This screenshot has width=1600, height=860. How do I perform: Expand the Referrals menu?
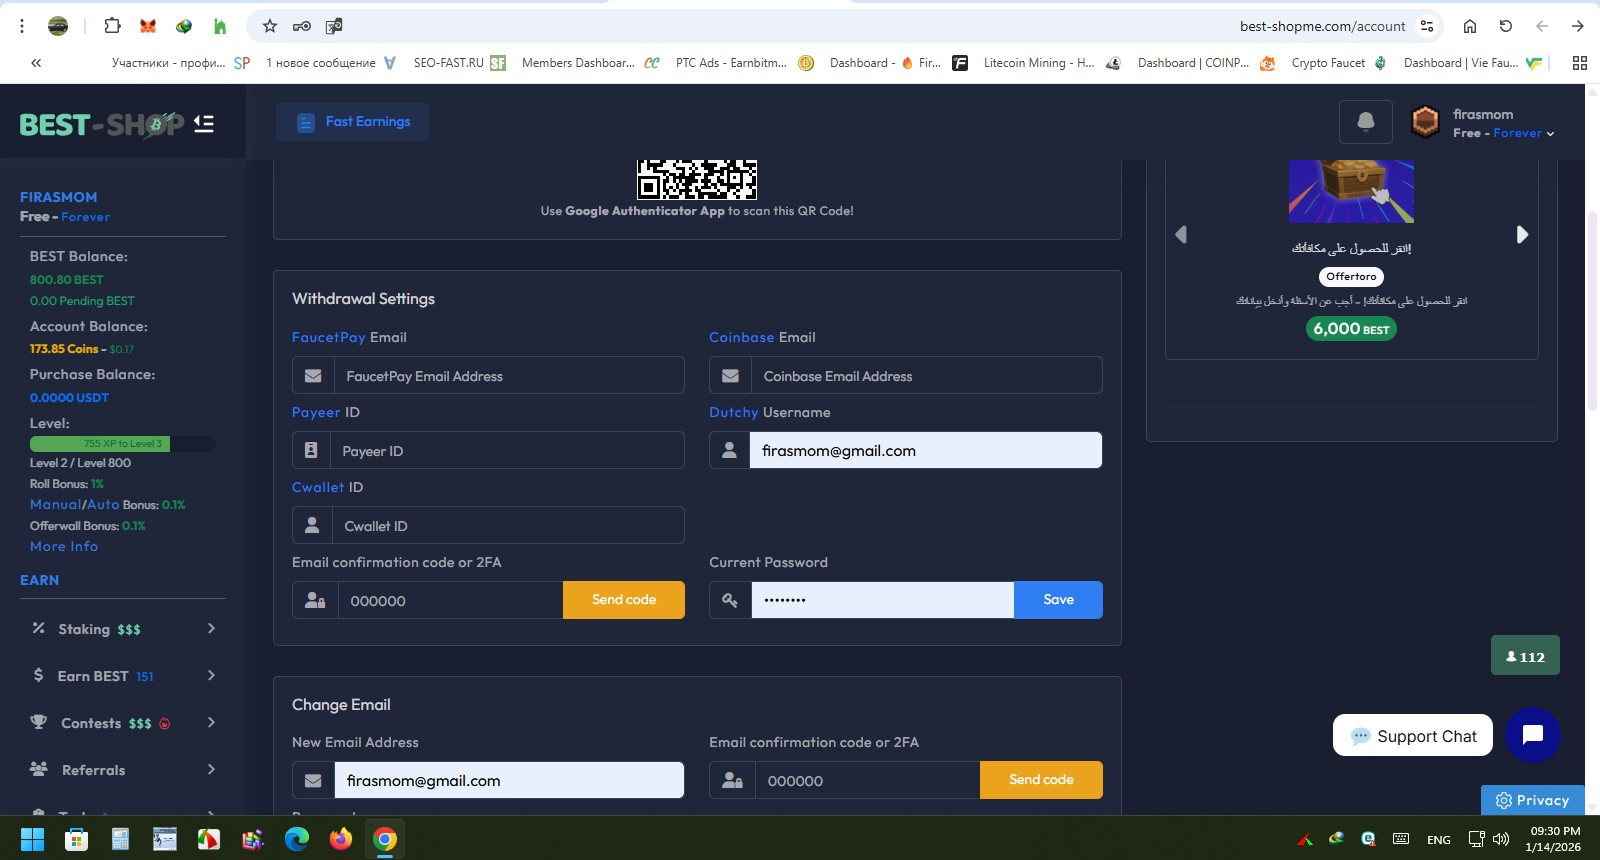(x=123, y=770)
